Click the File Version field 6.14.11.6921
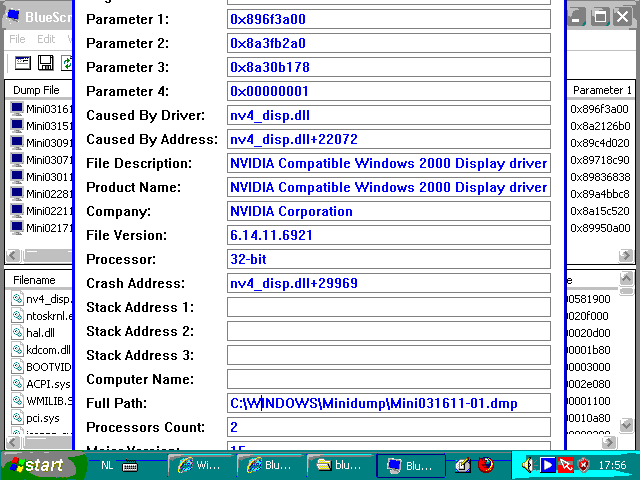Viewport: 640px width, 480px height. (x=389, y=235)
